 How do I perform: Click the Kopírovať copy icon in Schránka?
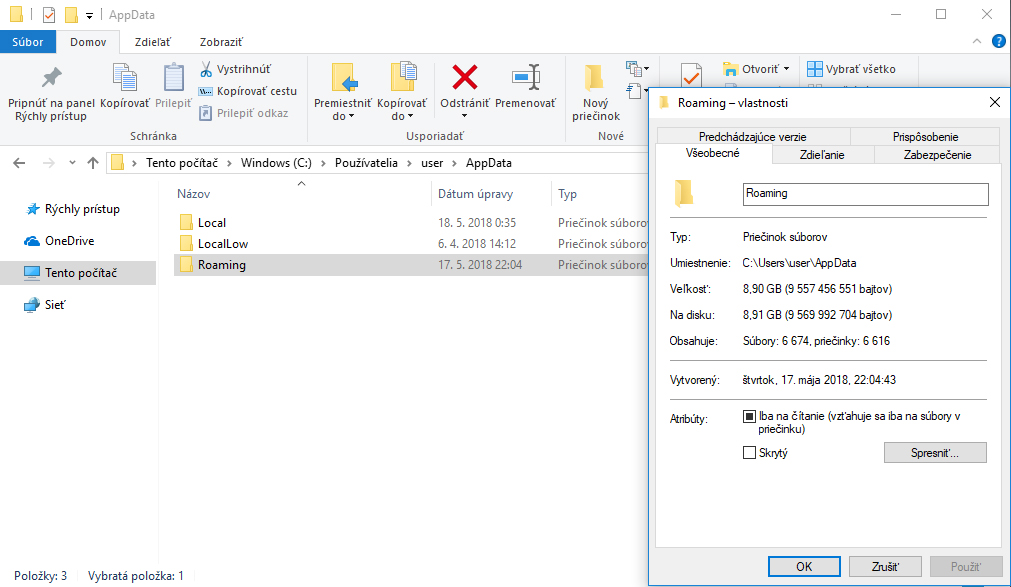pyautogui.click(x=125, y=78)
